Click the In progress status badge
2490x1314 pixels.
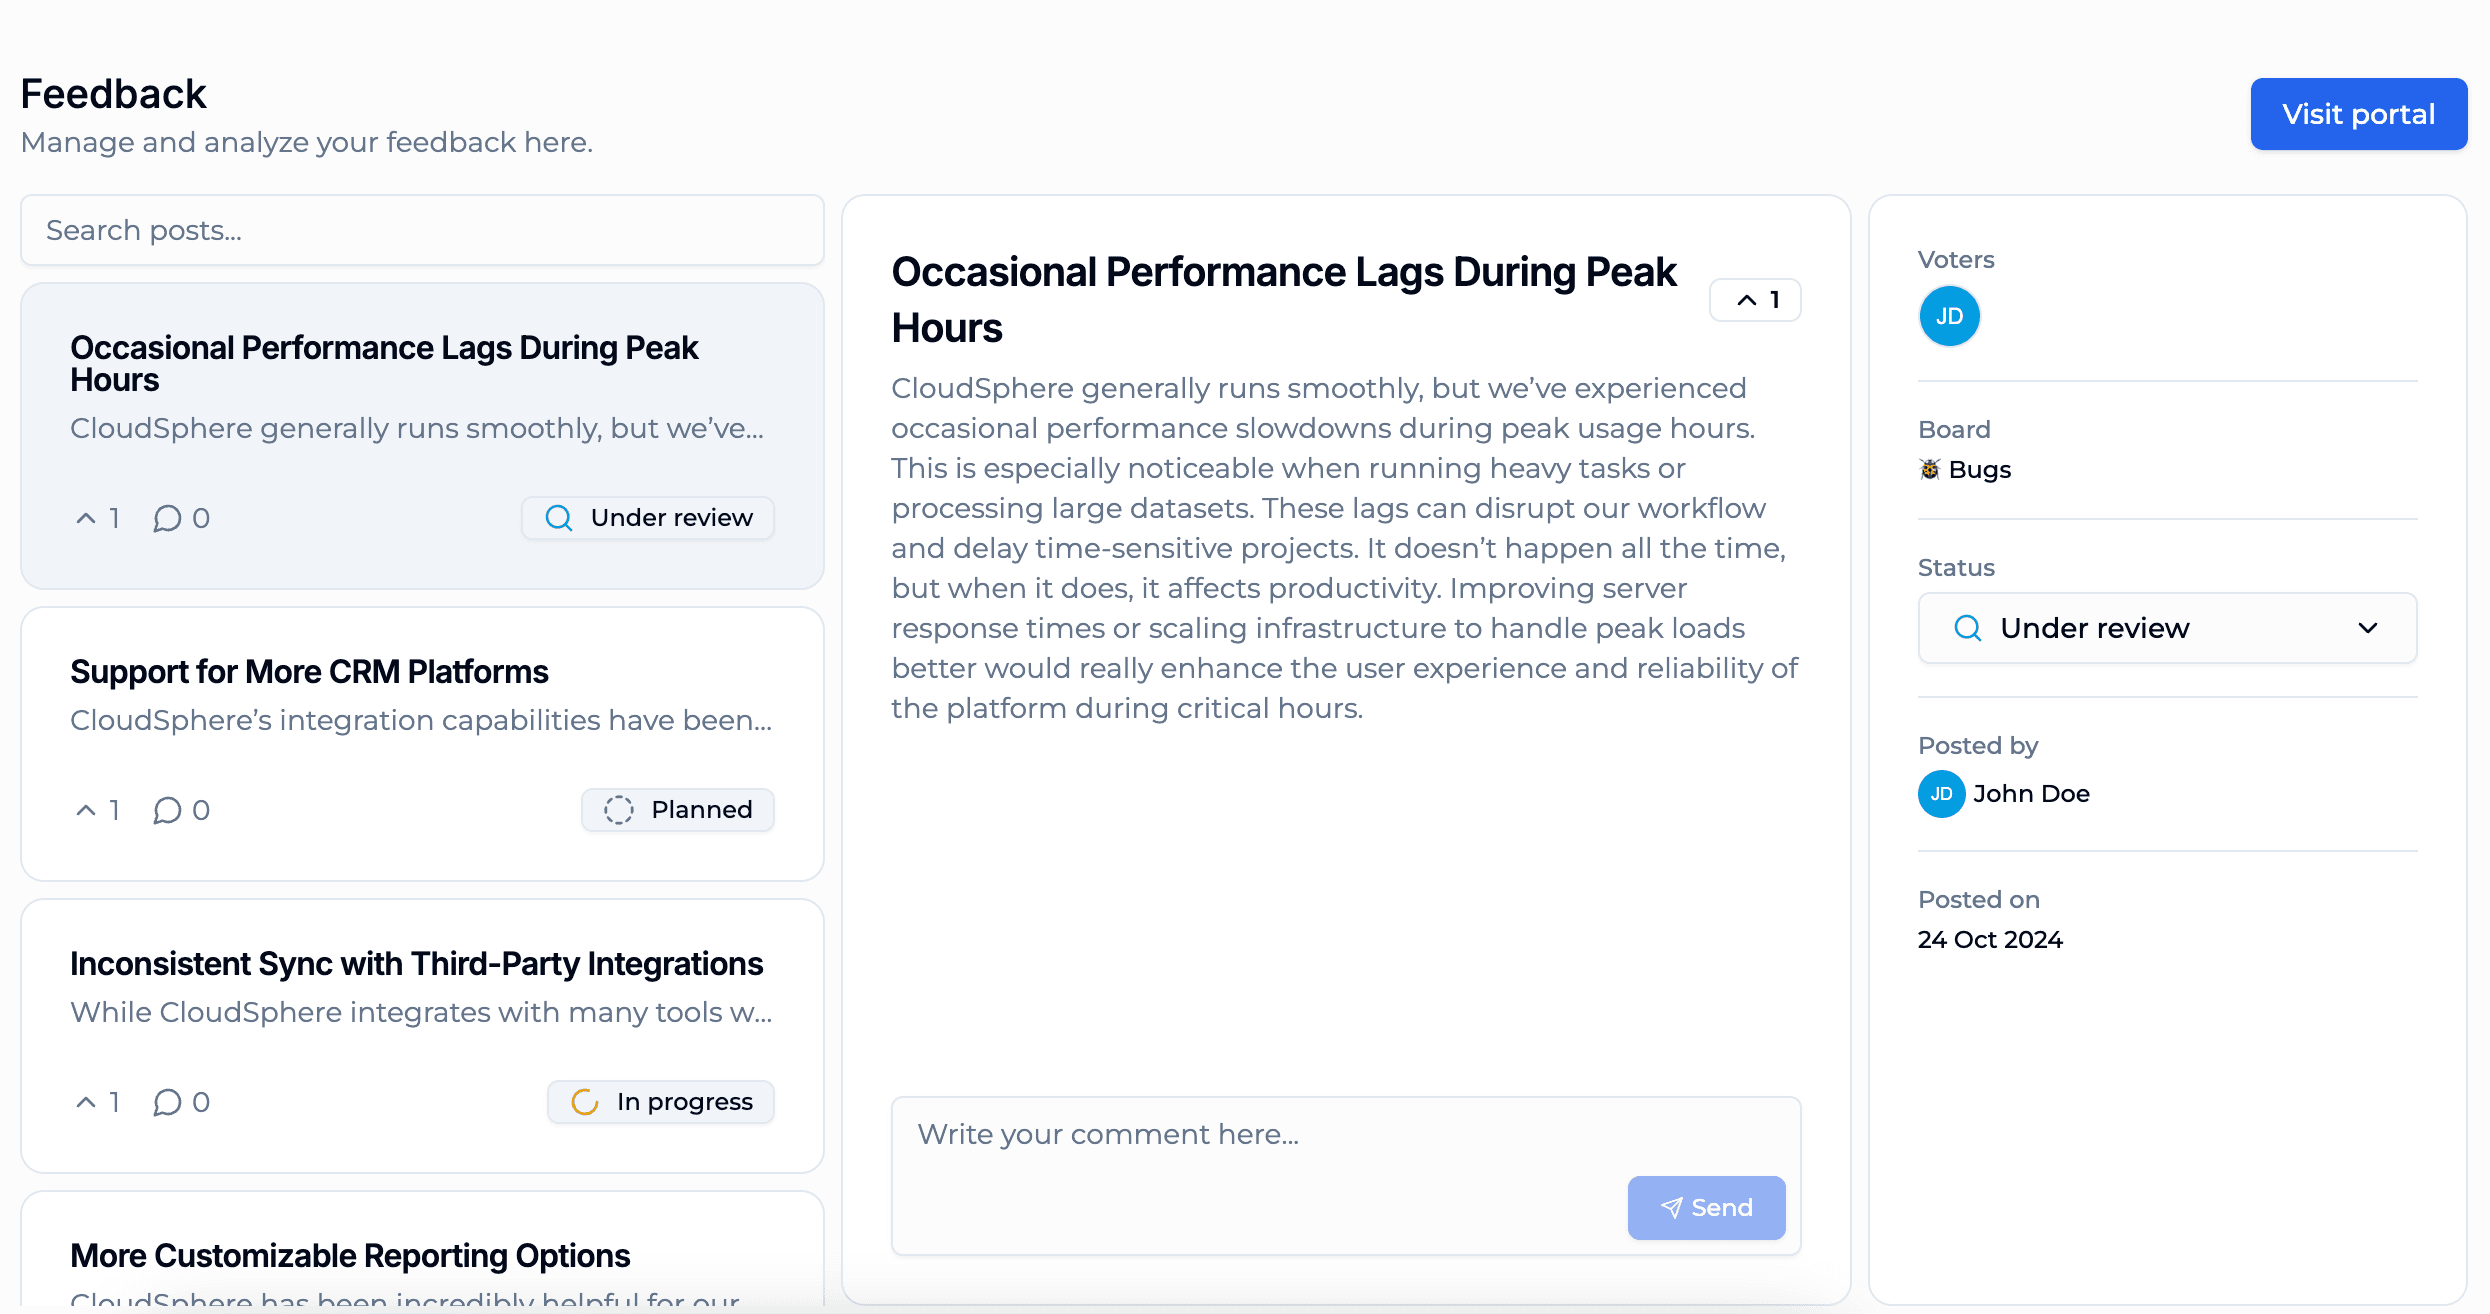pos(661,1102)
